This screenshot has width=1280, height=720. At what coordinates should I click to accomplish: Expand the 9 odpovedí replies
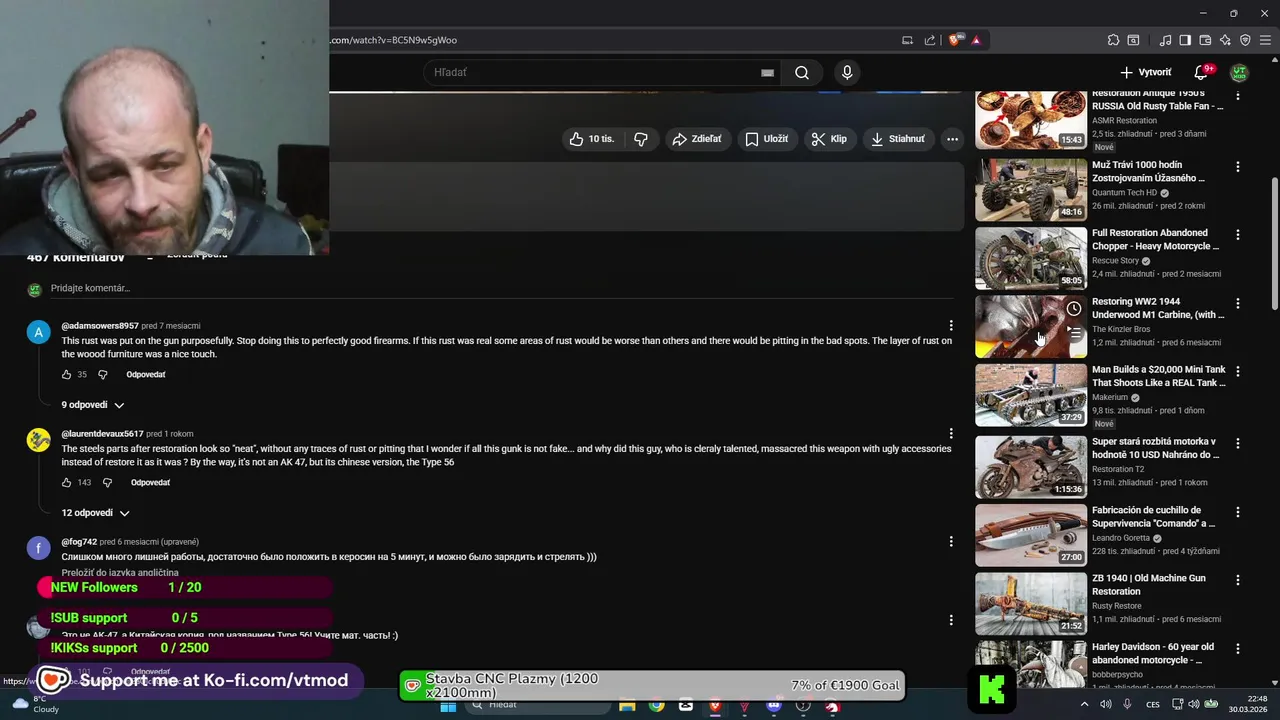93,405
